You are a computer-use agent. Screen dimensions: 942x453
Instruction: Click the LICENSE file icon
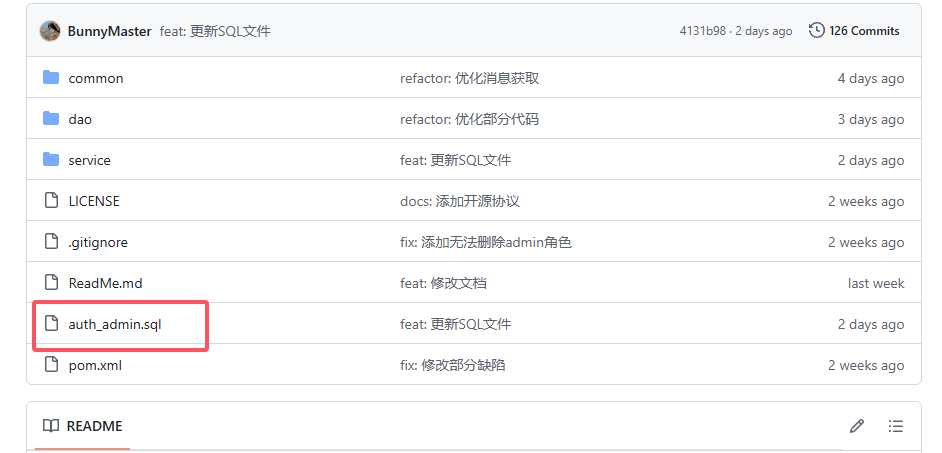[52, 200]
